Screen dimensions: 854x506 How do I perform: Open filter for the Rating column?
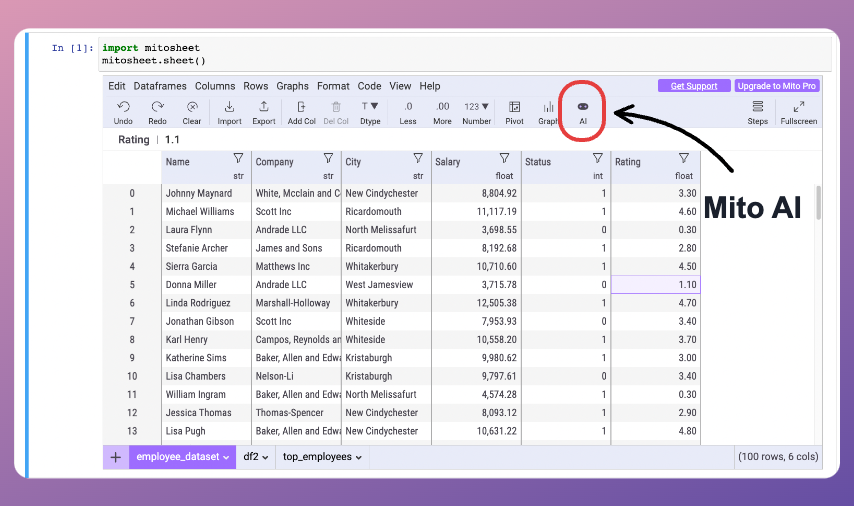[x=684, y=158]
